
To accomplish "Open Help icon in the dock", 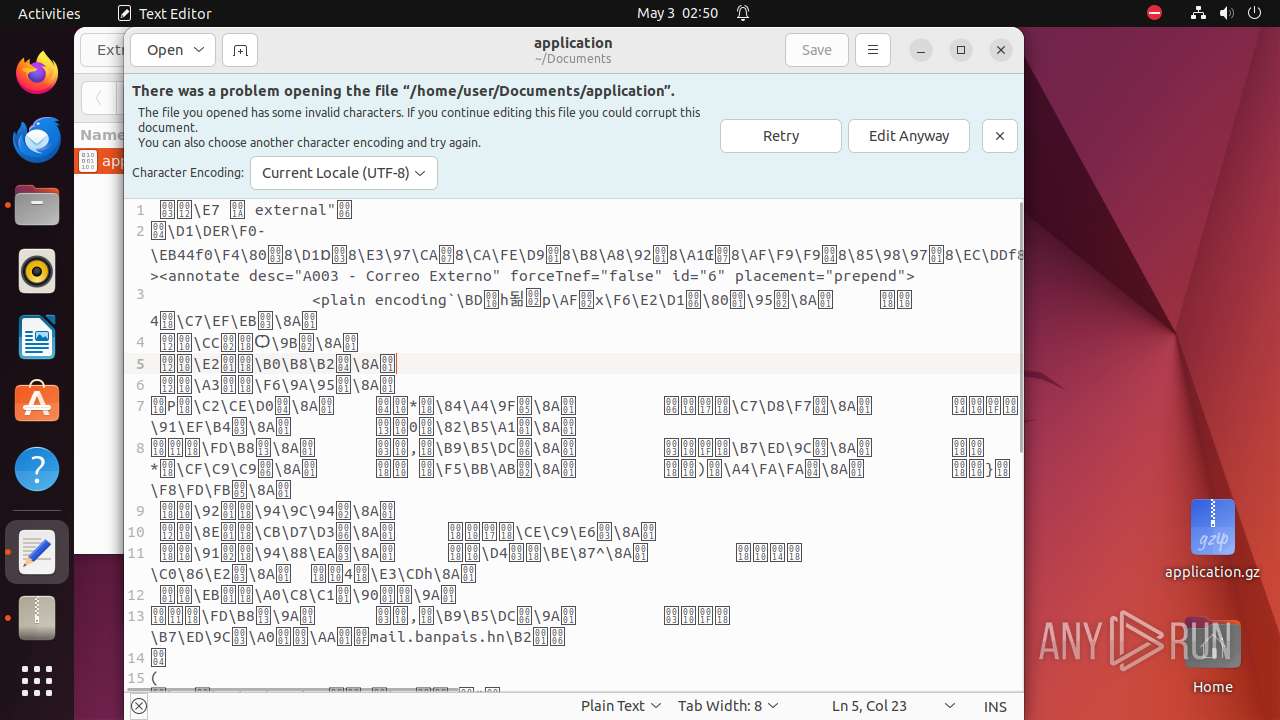I will (37, 469).
